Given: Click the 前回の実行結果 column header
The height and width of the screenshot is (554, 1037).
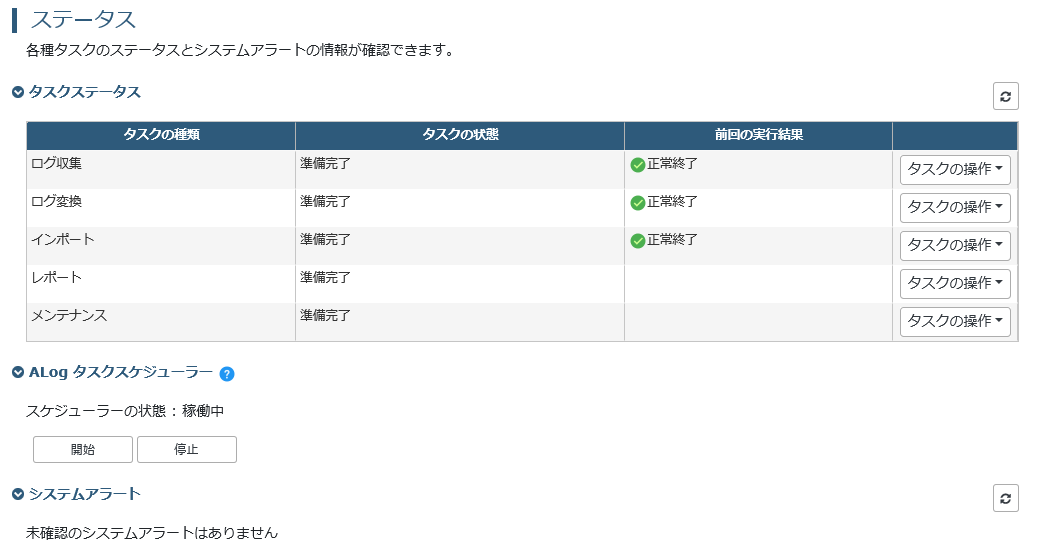Looking at the screenshot, I should click(759, 135).
